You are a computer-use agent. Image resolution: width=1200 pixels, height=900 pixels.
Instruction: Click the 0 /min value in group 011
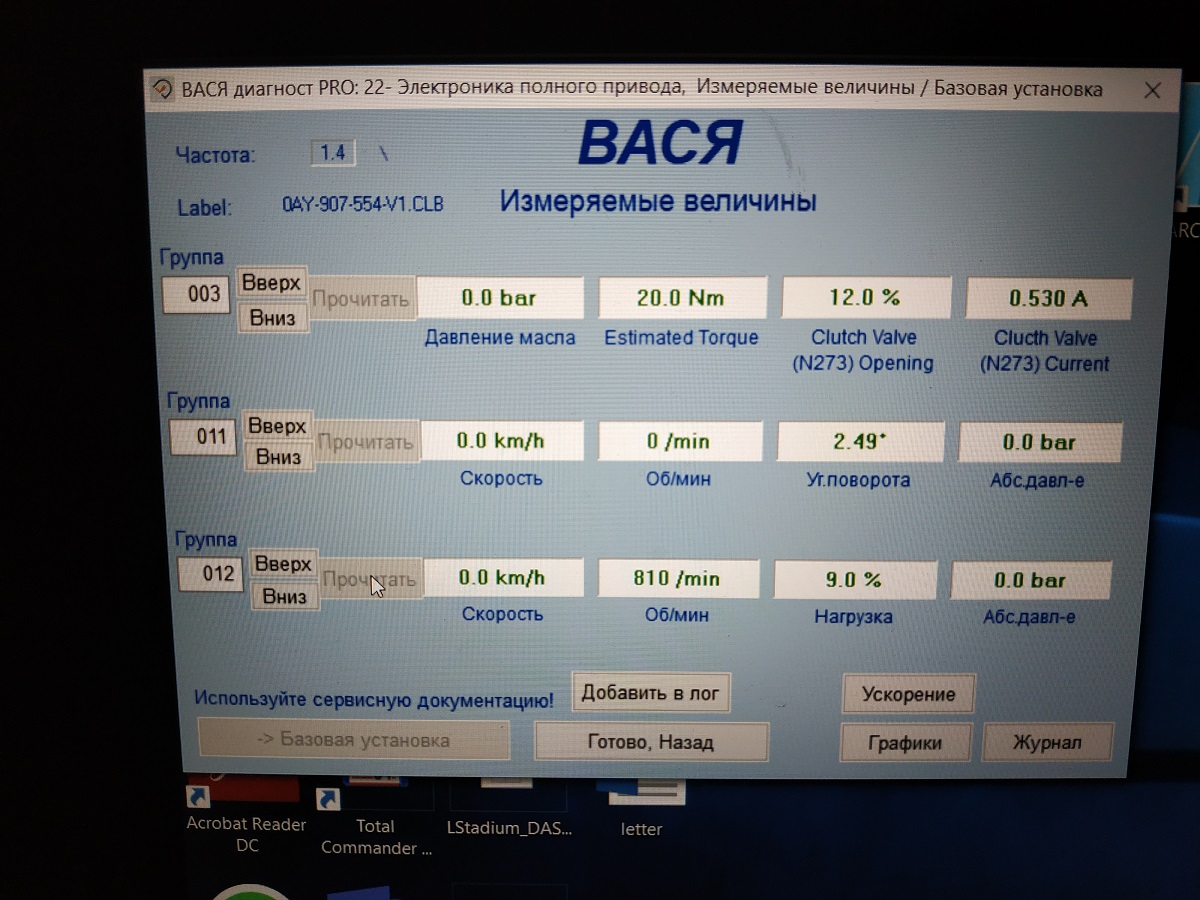point(680,440)
